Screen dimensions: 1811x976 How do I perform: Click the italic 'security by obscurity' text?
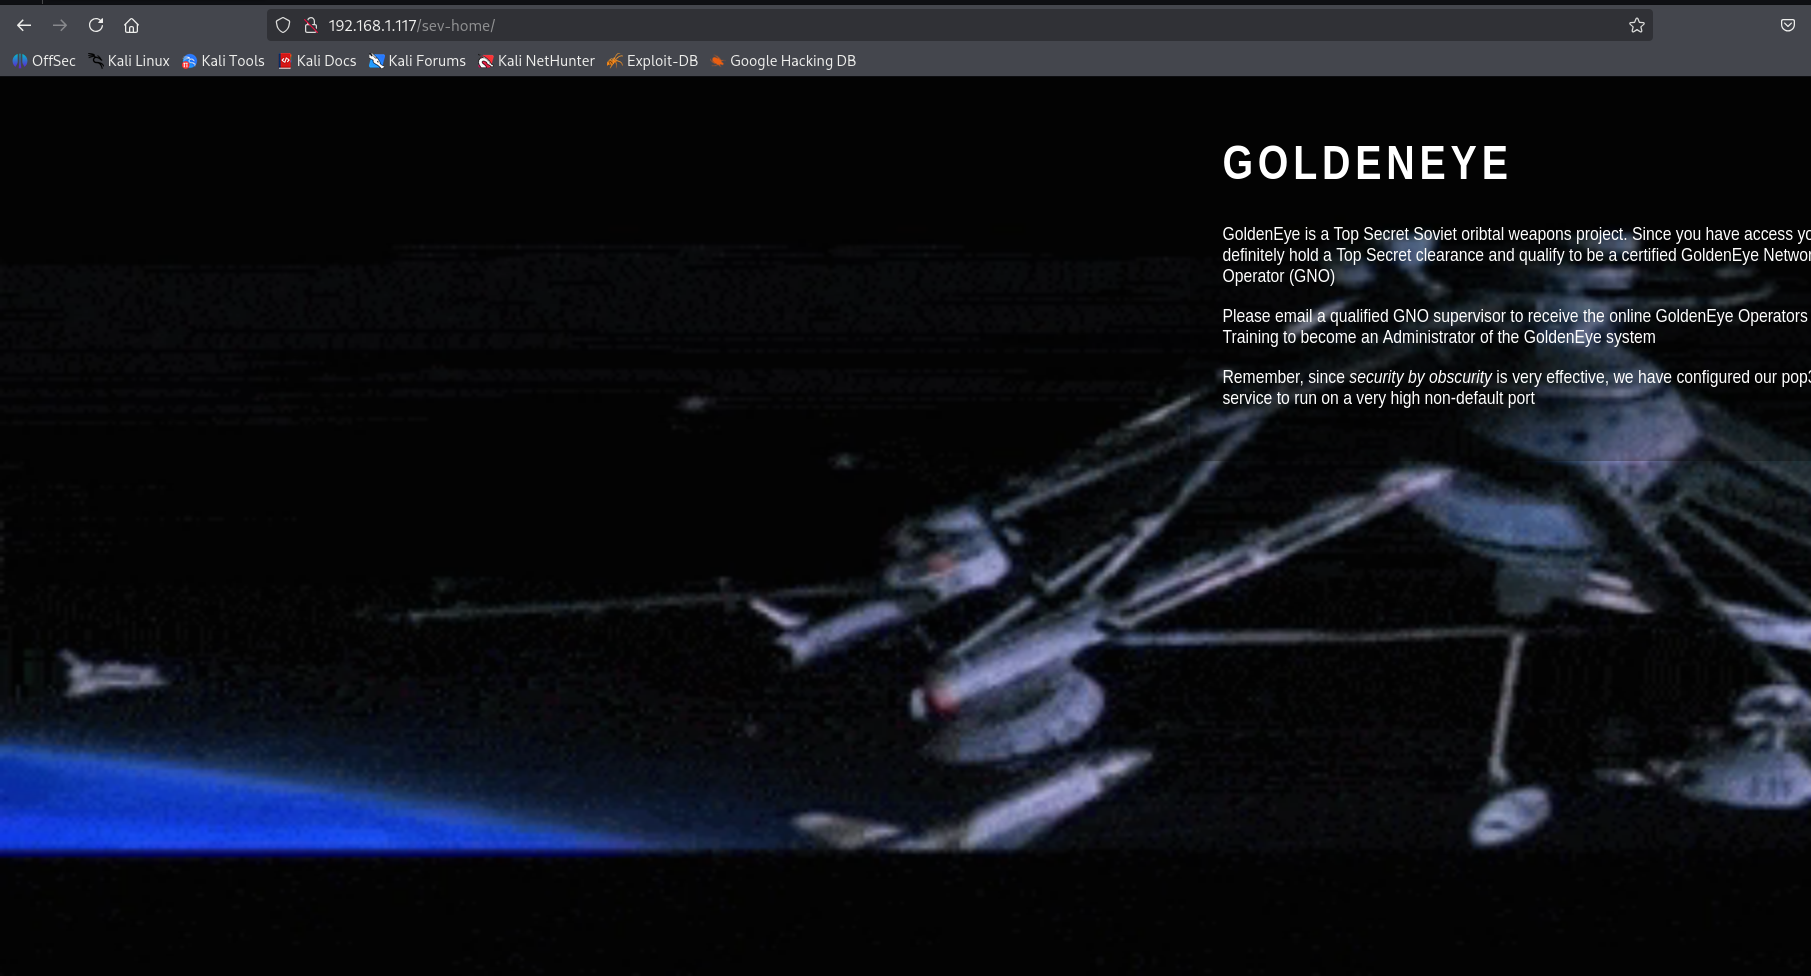1420,377
